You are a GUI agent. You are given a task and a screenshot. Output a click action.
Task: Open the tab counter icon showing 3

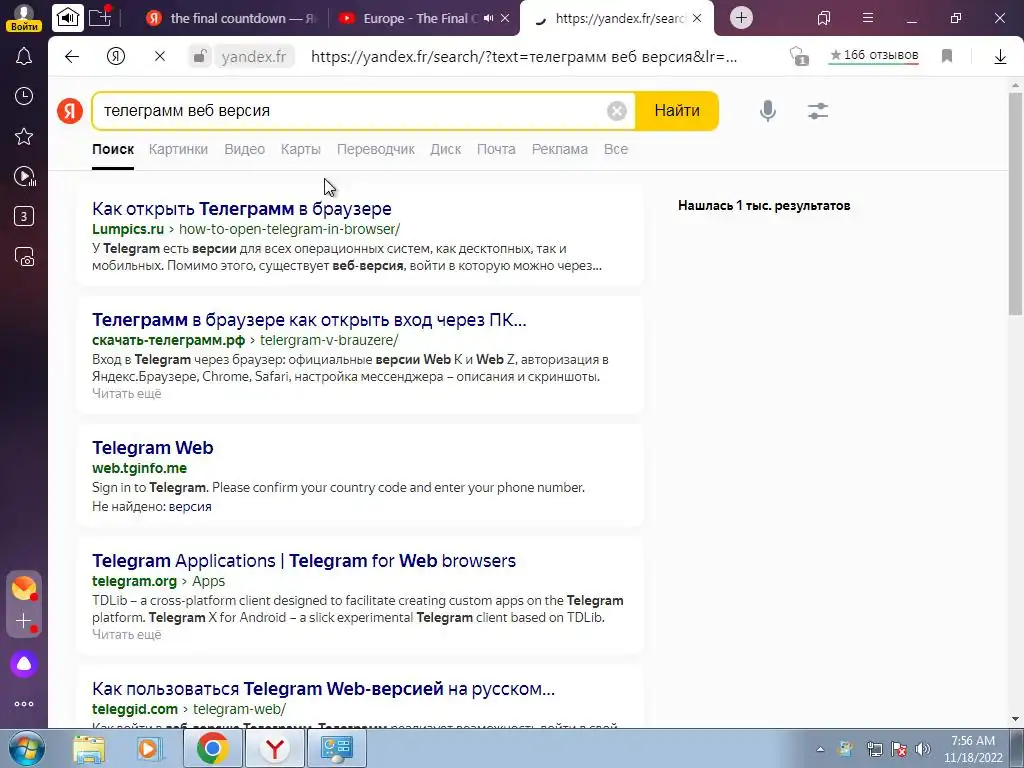tap(24, 216)
